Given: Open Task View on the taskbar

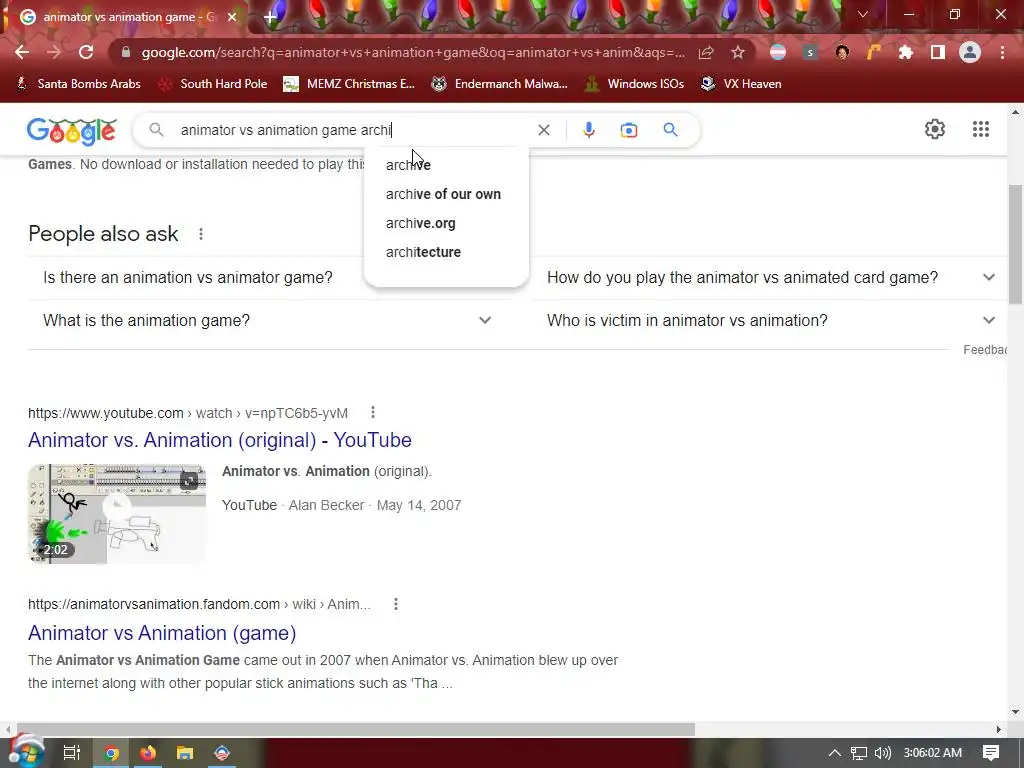Looking at the screenshot, I should [x=71, y=753].
